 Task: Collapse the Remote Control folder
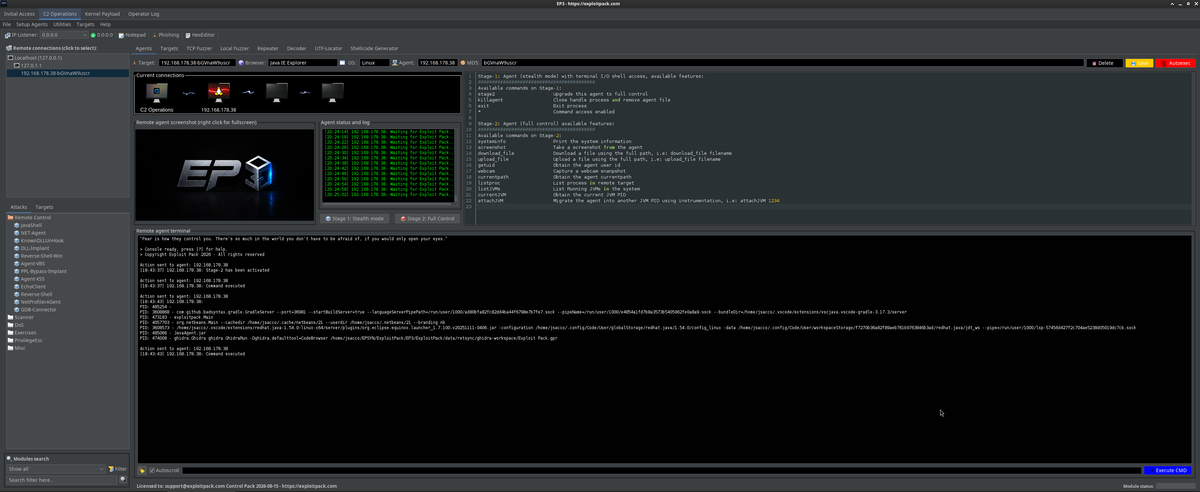(27, 217)
